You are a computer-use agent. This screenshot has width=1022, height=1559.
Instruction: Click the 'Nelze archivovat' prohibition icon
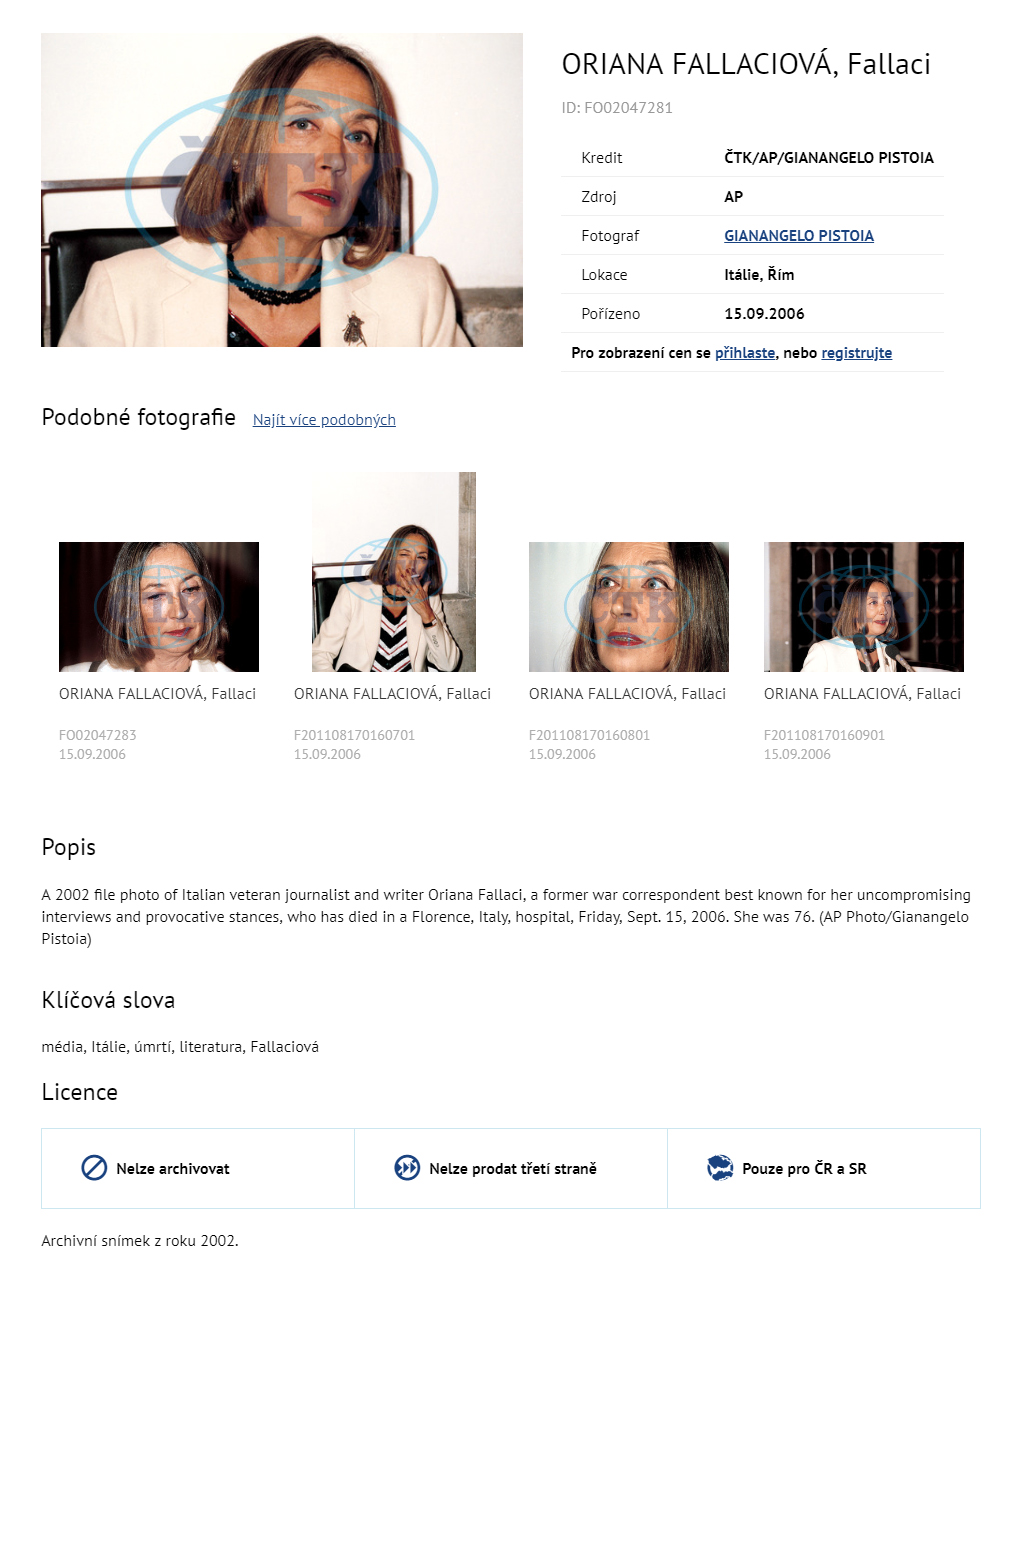(x=94, y=1168)
